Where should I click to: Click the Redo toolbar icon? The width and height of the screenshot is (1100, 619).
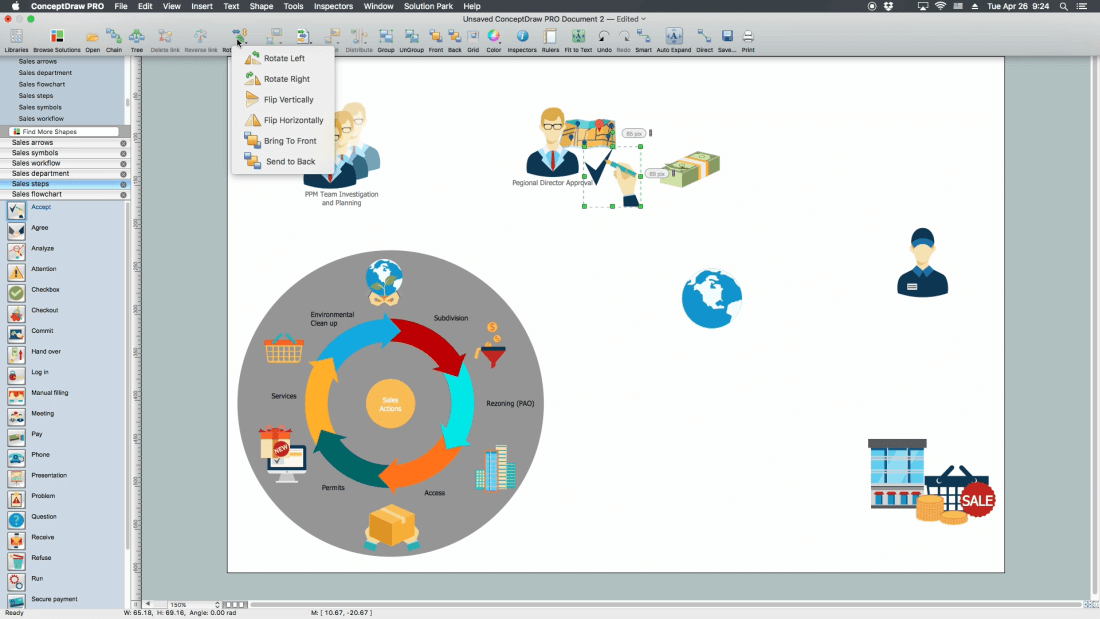623,40
